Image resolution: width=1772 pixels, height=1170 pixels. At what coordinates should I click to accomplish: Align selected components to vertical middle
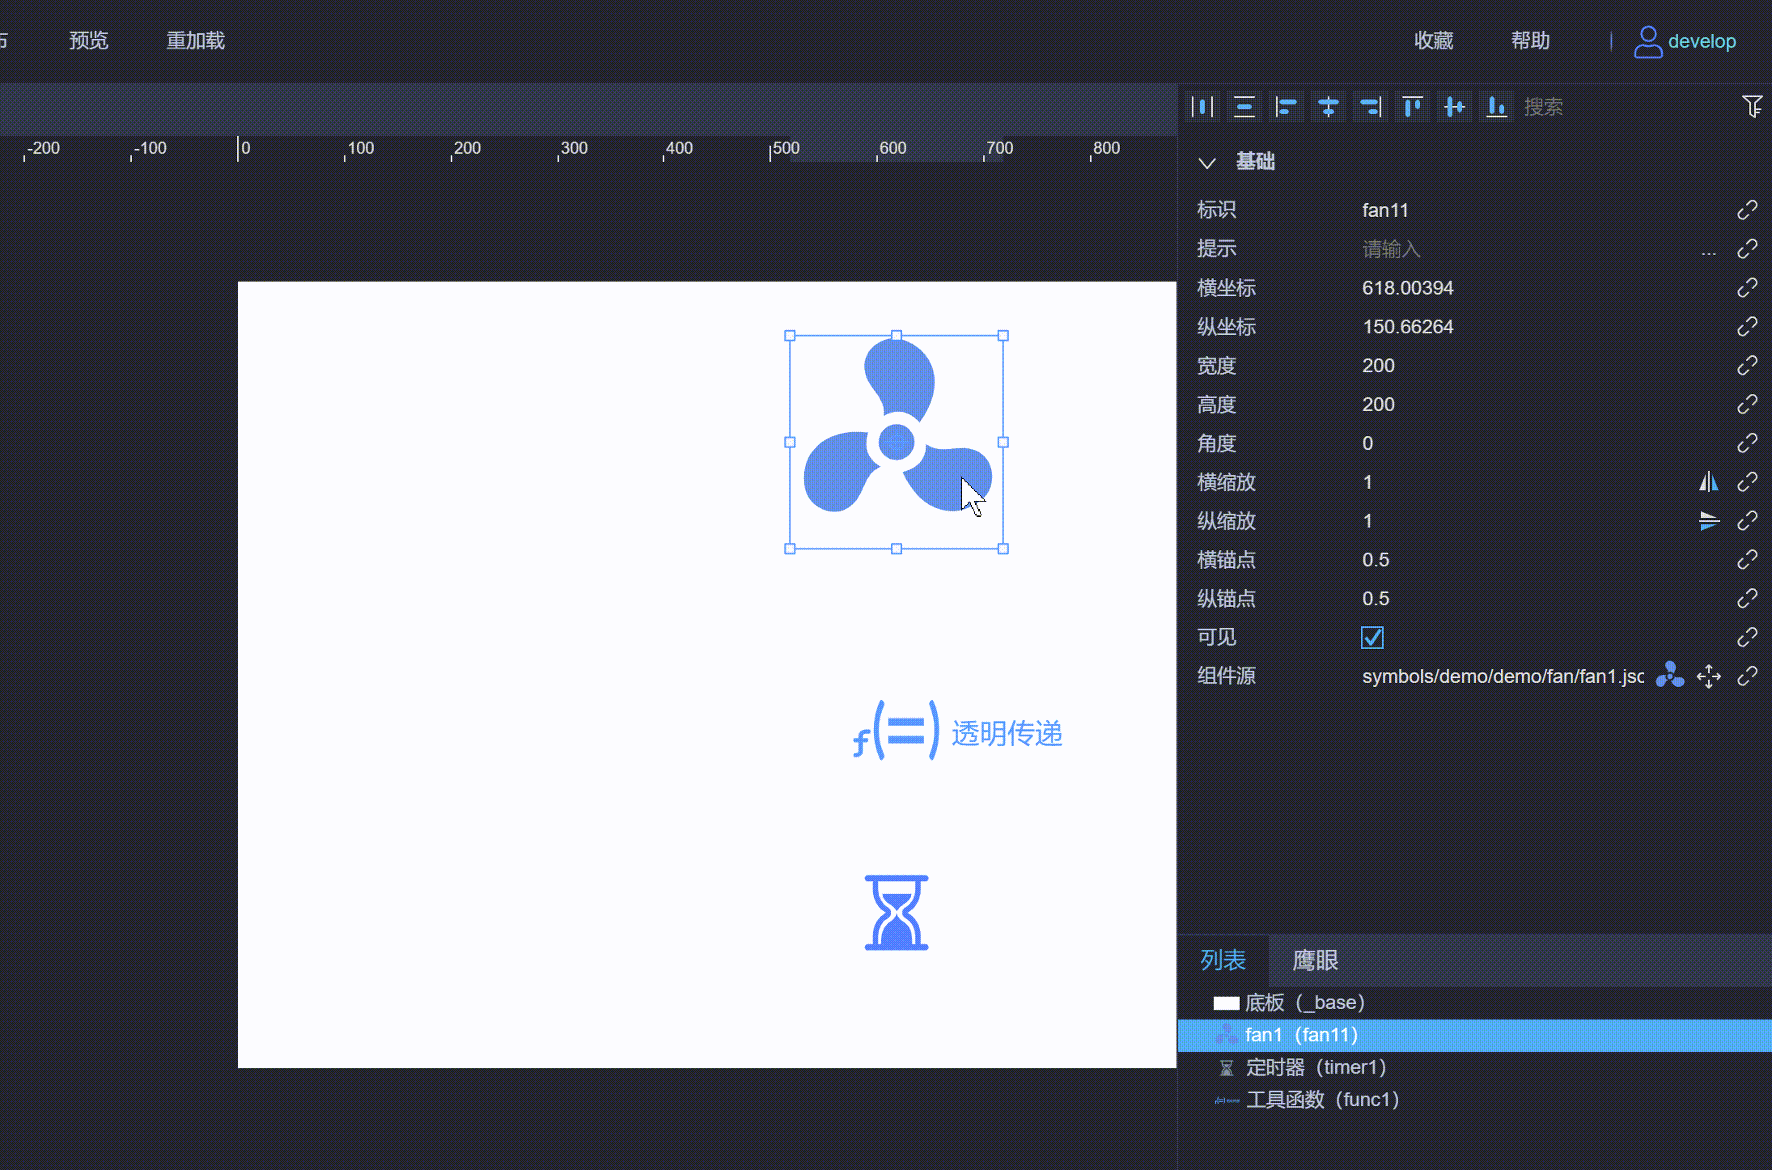pos(1455,107)
